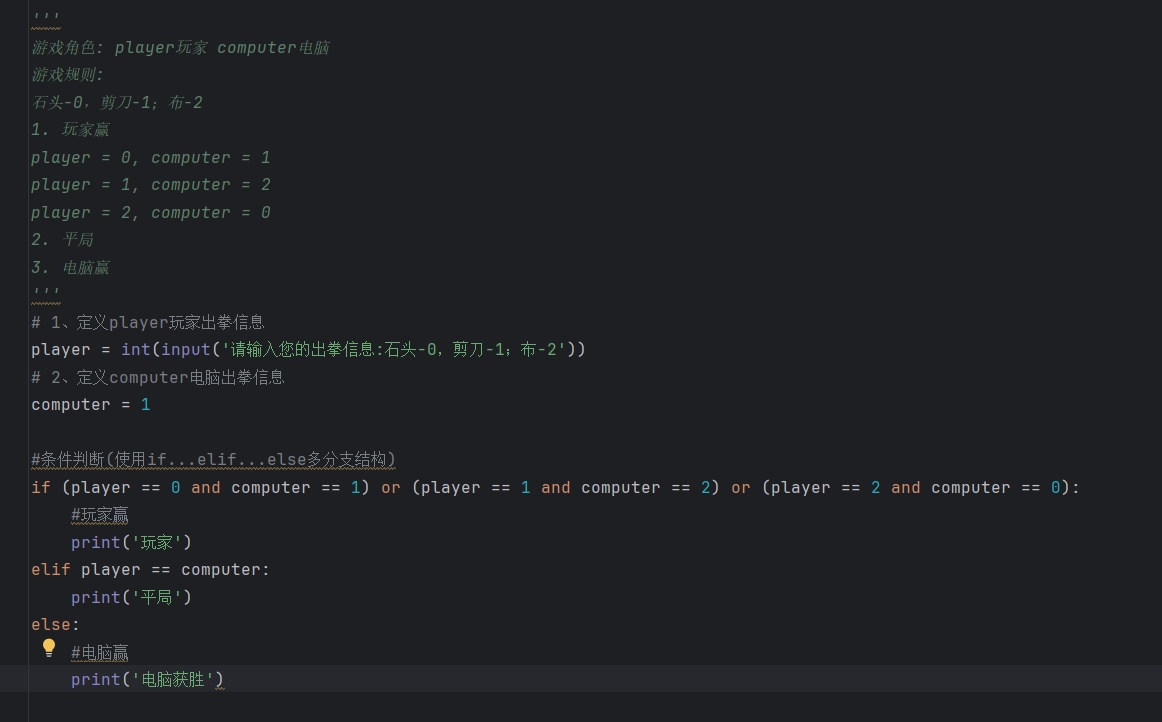Click the 'player = int(input(' code line
Image resolution: width=1162 pixels, height=722 pixels.
(x=308, y=349)
